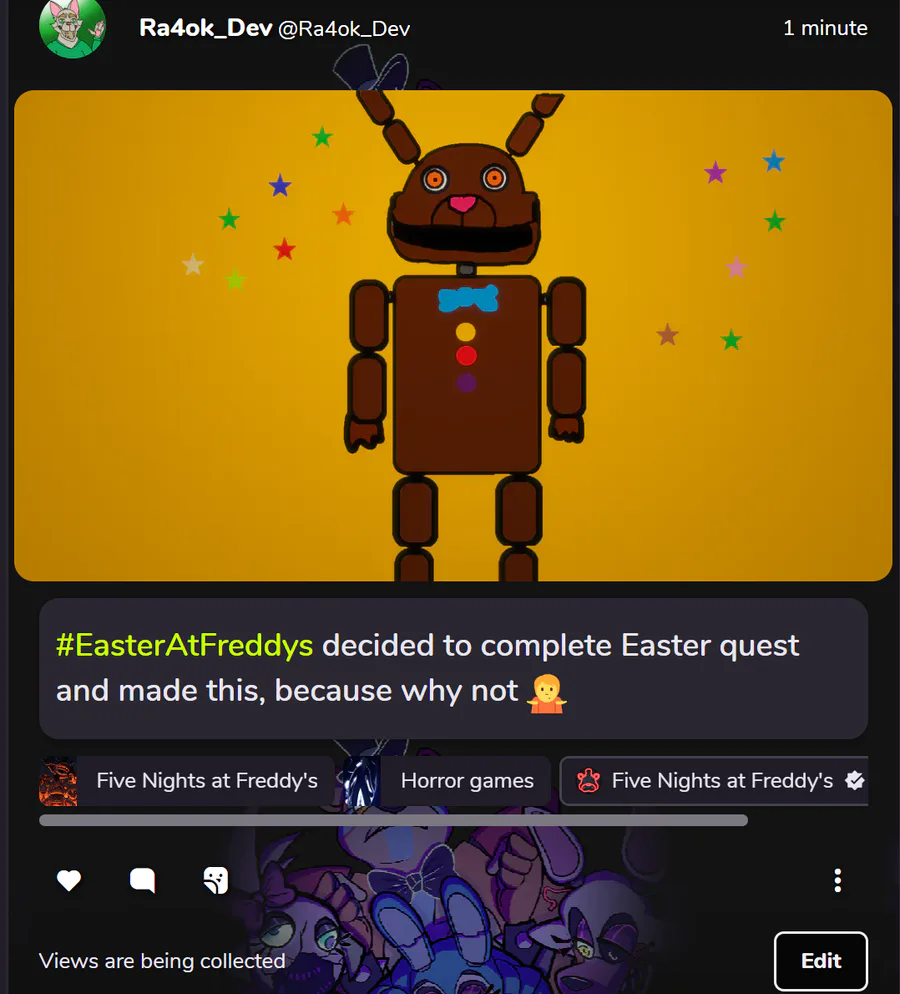
Task: Open the Five Nights at Freddy's community thumbnail
Action: pyautogui.click(x=58, y=781)
